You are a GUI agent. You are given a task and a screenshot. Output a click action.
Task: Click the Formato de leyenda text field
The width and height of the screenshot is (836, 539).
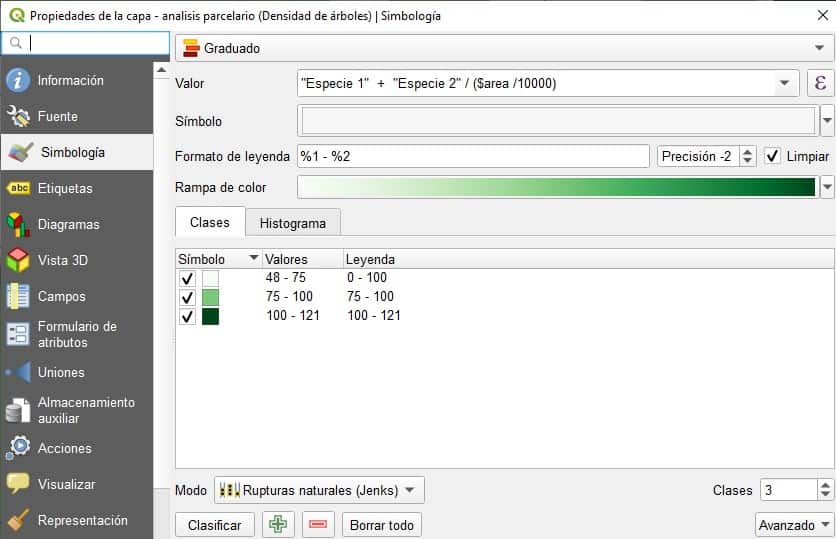pyautogui.click(x=473, y=156)
